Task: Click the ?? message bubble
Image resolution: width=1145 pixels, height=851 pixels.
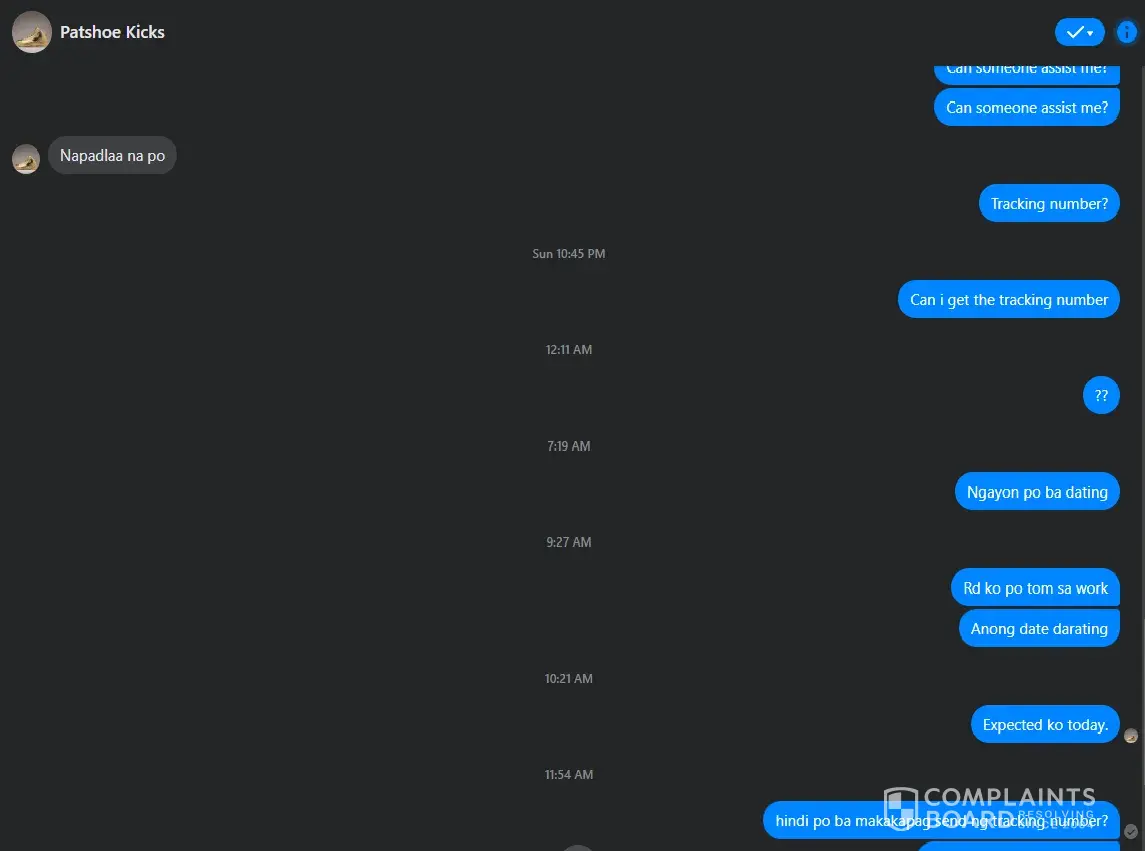Action: point(1101,395)
